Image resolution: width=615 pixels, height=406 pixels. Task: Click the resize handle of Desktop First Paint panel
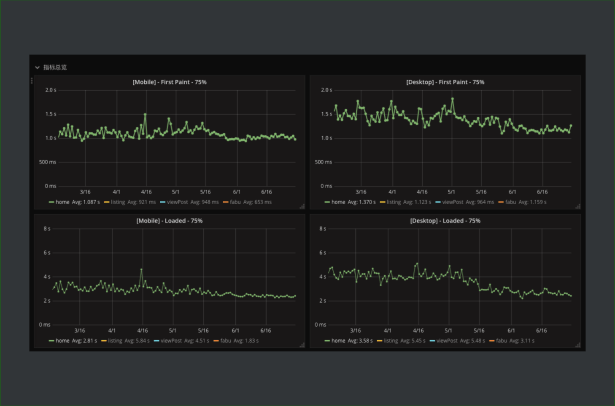[x=578, y=206]
